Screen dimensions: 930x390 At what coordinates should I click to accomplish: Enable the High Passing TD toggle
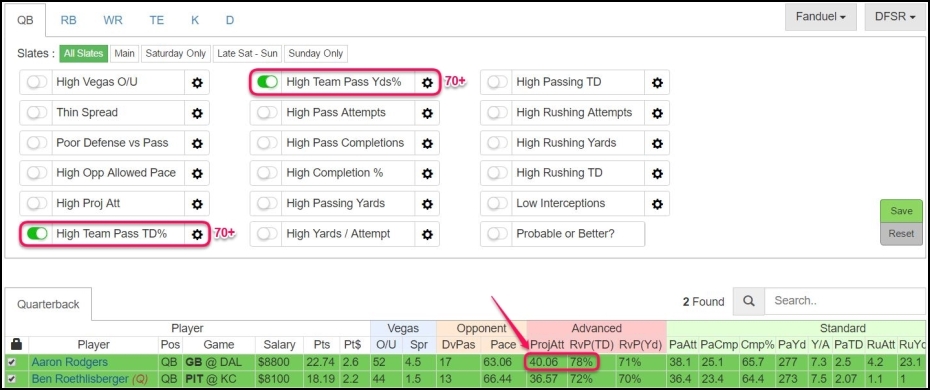[x=497, y=82]
